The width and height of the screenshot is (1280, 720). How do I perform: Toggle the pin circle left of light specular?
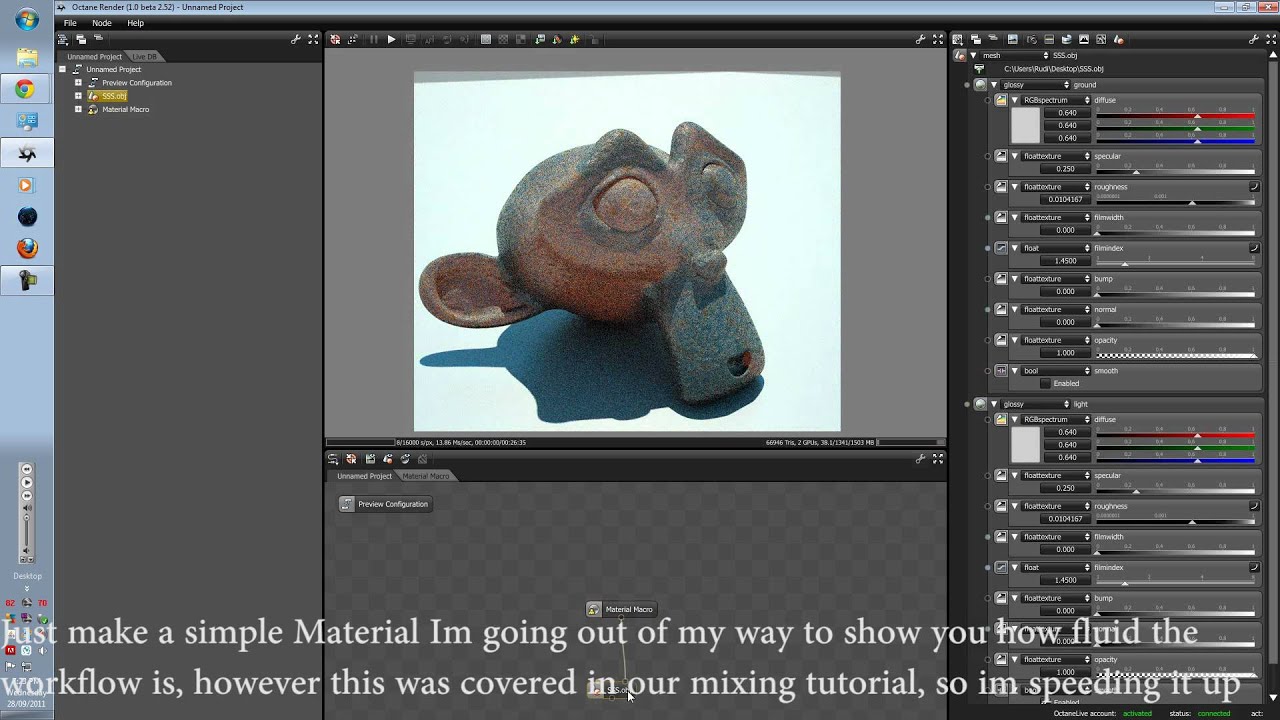[x=988, y=475]
